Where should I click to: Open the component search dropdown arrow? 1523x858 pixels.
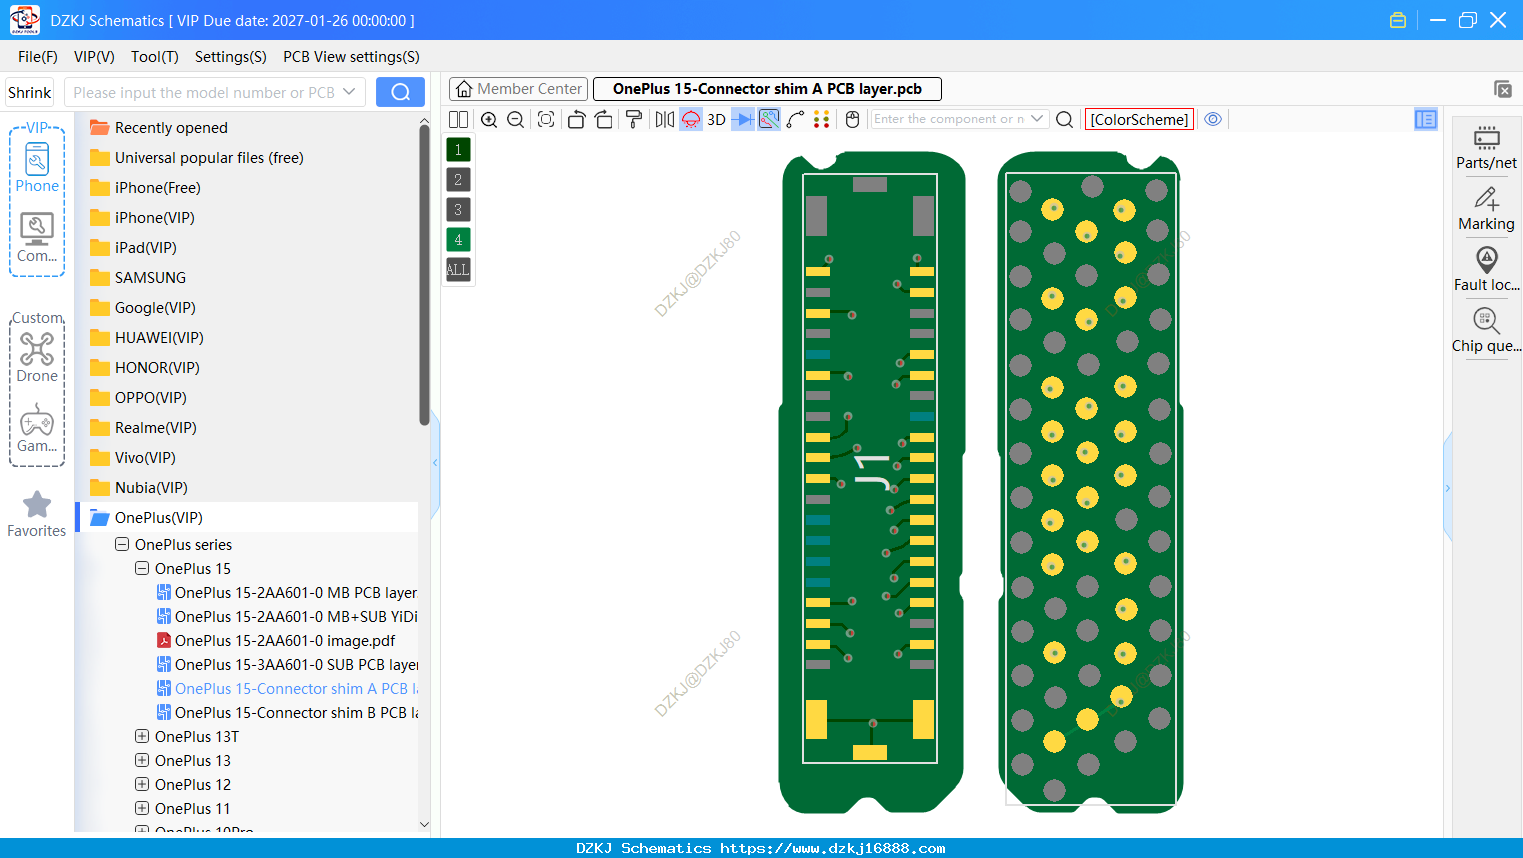pyautogui.click(x=1037, y=119)
